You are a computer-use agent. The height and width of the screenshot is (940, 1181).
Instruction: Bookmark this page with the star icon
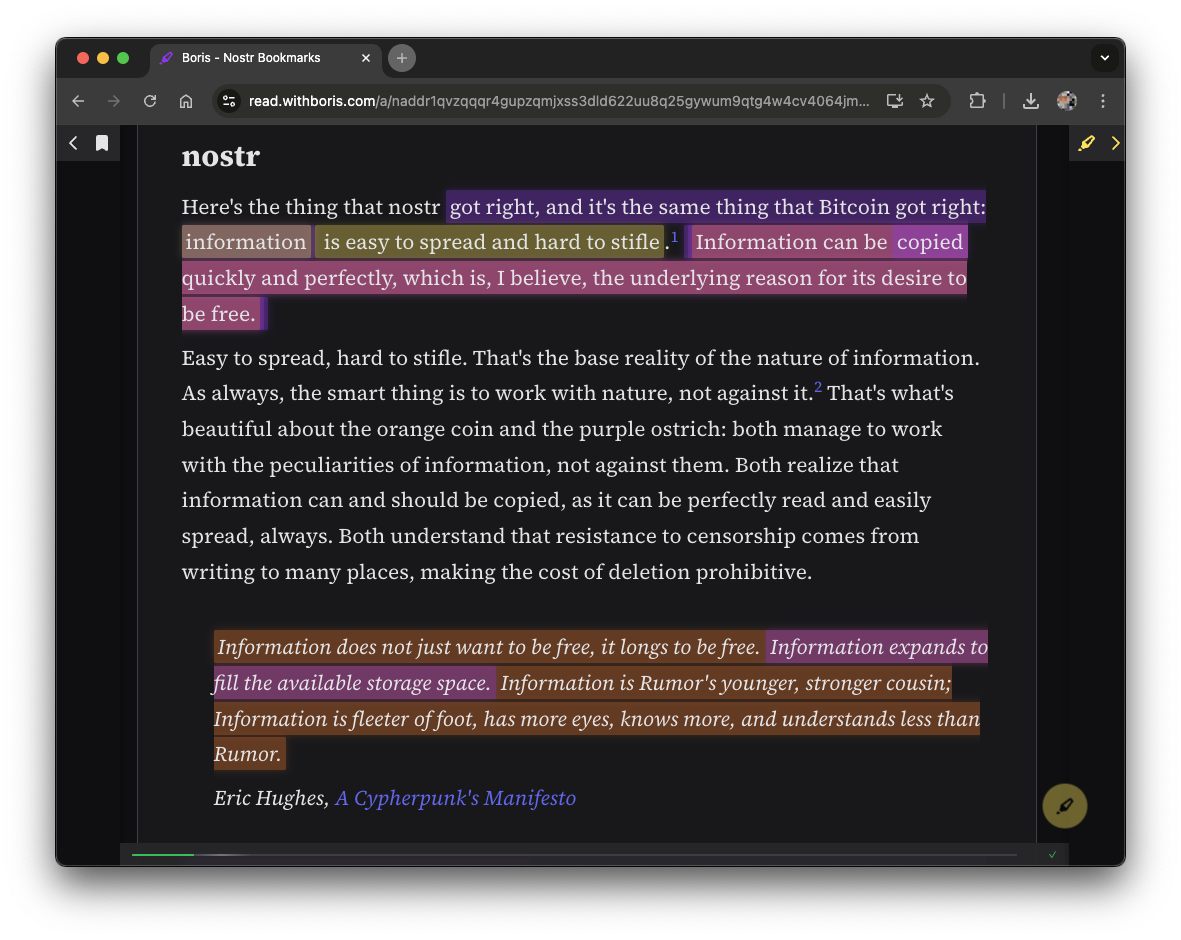[x=927, y=101]
